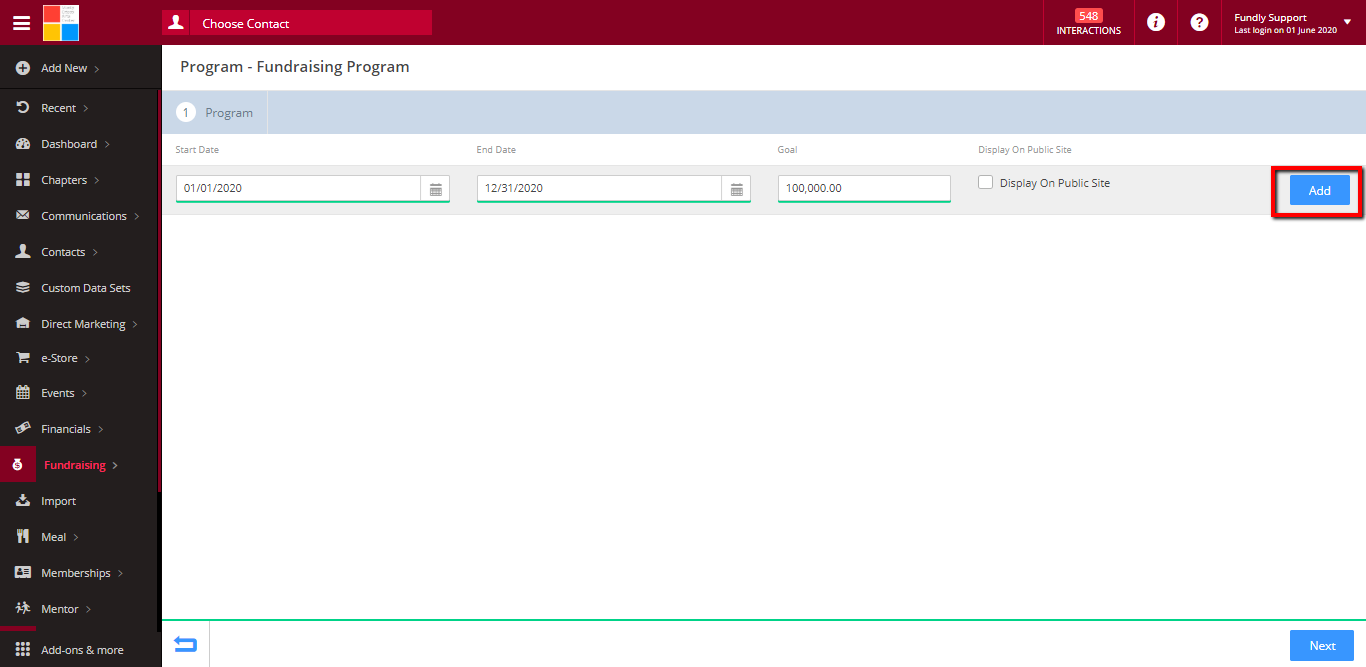Click the blue back arrow icon
Viewport: 1366px width, 667px height.
click(185, 645)
